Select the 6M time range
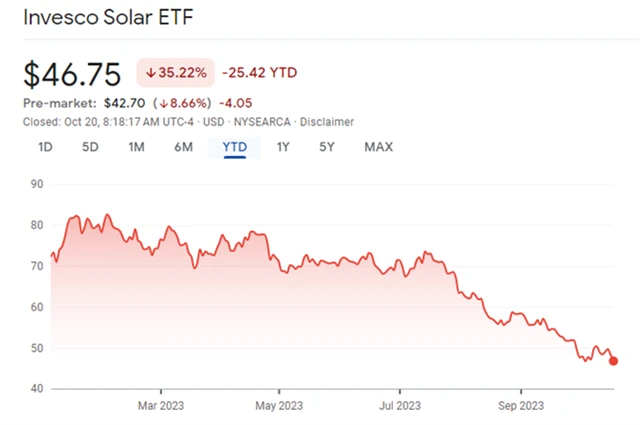The height and width of the screenshot is (425, 640). (183, 147)
